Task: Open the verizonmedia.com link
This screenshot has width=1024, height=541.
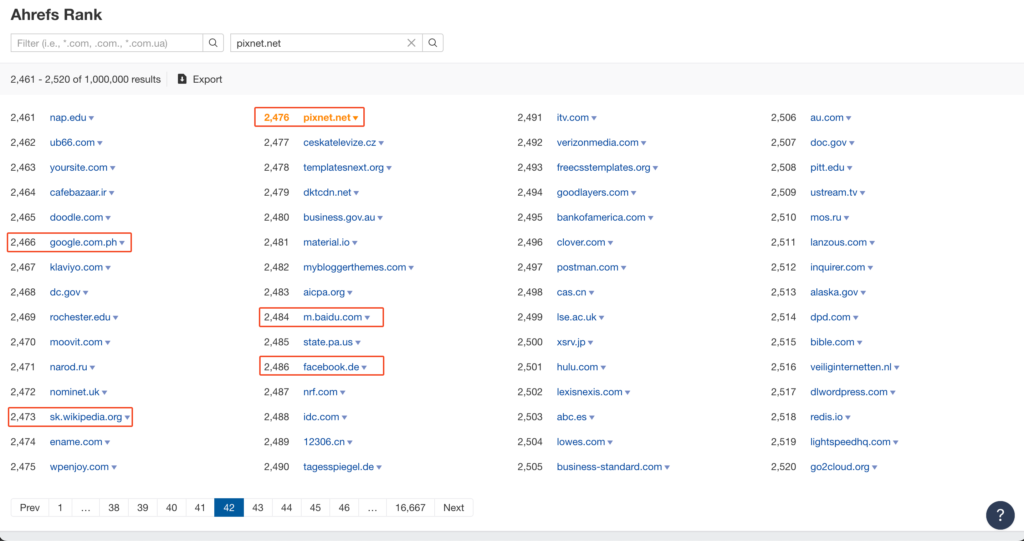Action: [x=598, y=142]
